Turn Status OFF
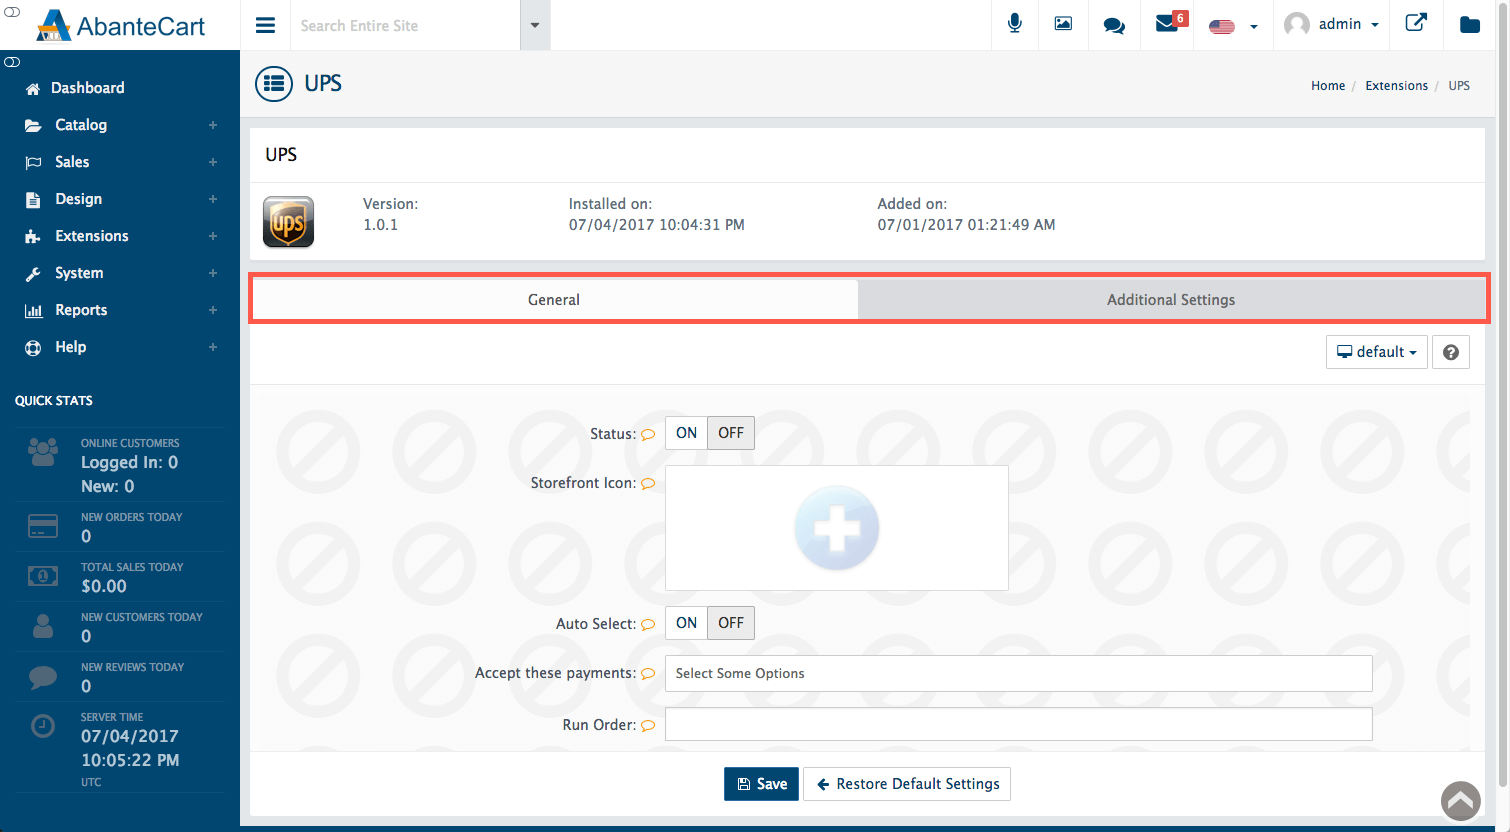Viewport: 1510px width, 832px height. click(731, 433)
